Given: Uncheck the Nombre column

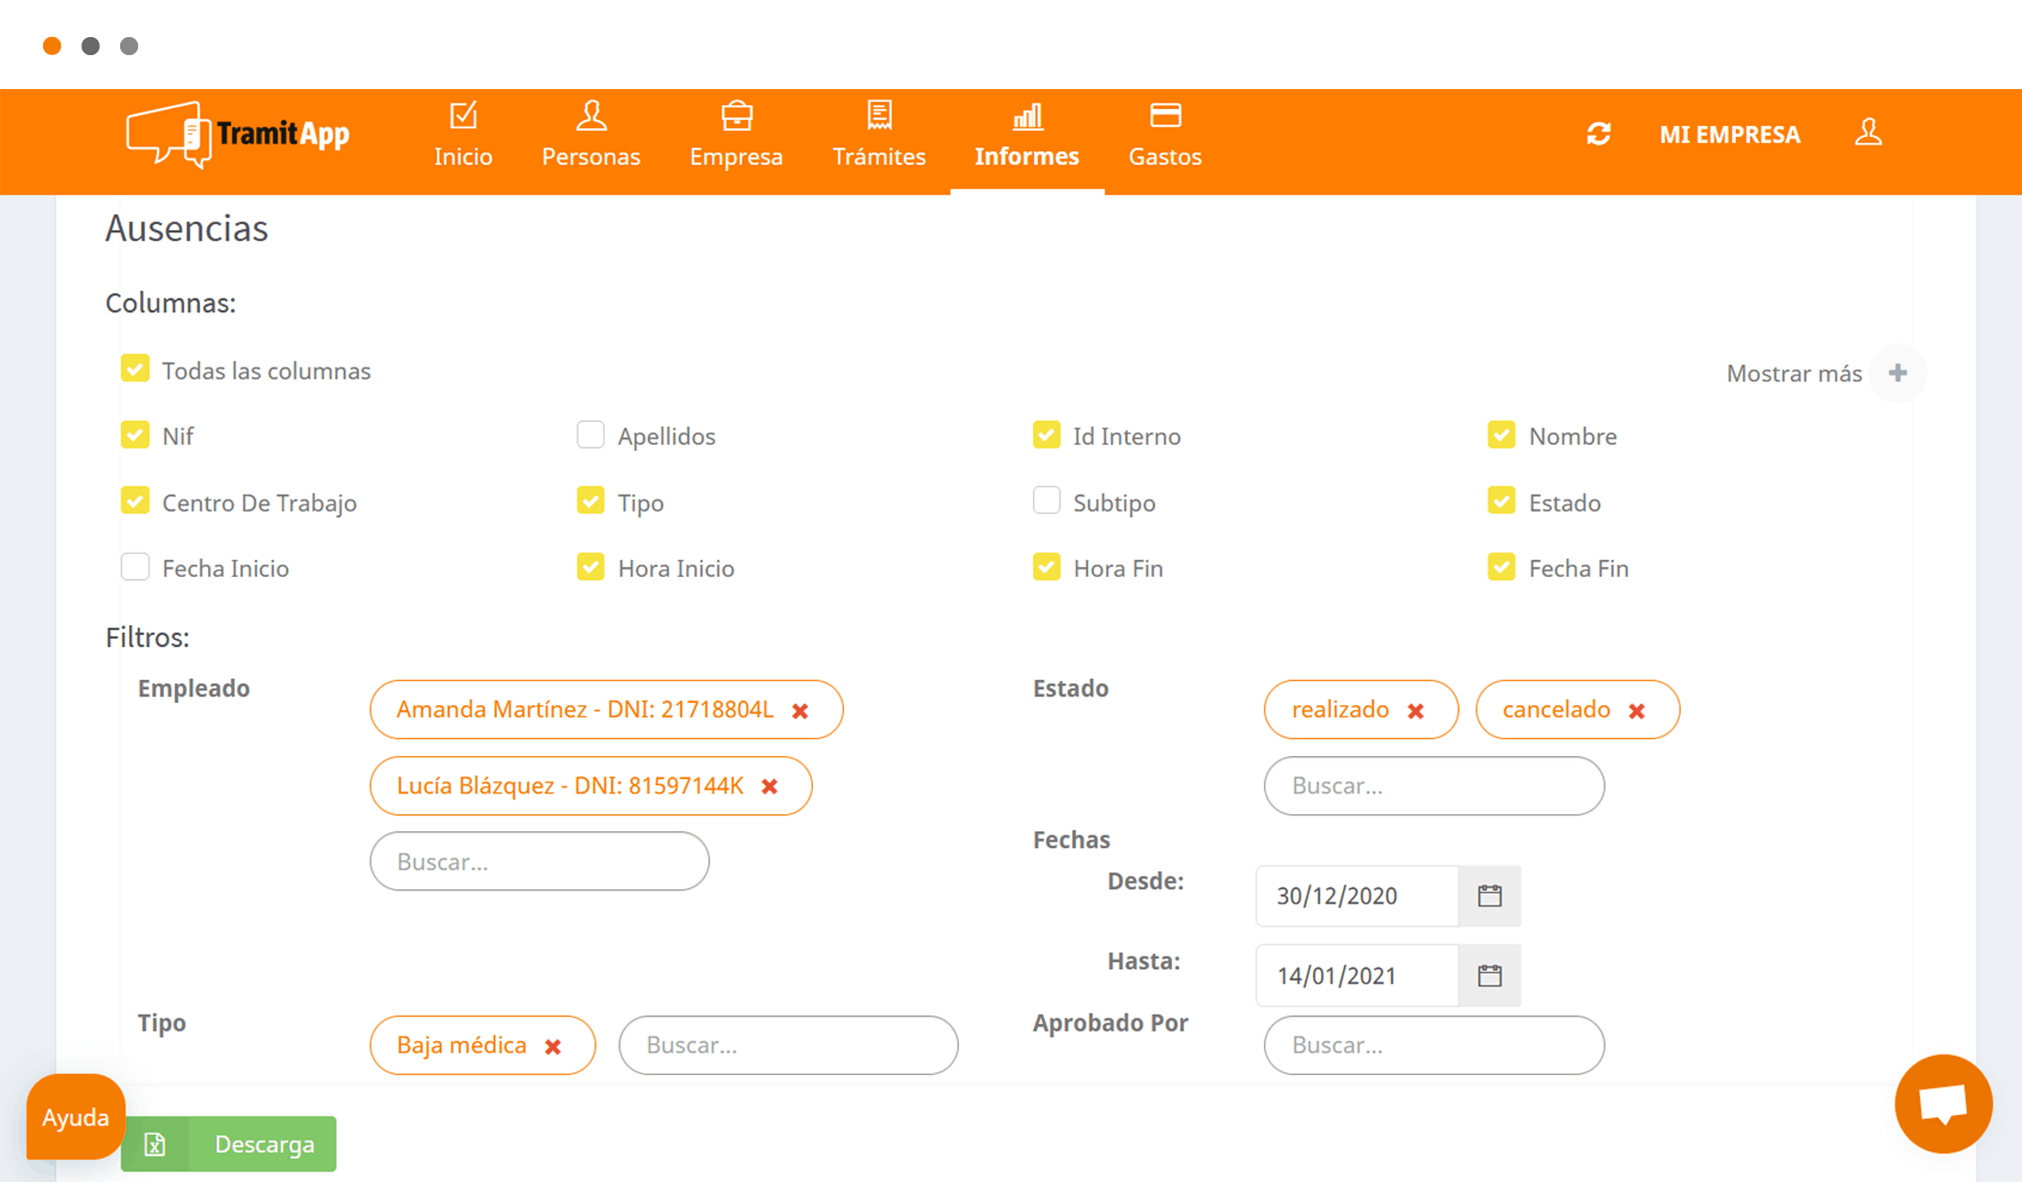Looking at the screenshot, I should tap(1501, 435).
